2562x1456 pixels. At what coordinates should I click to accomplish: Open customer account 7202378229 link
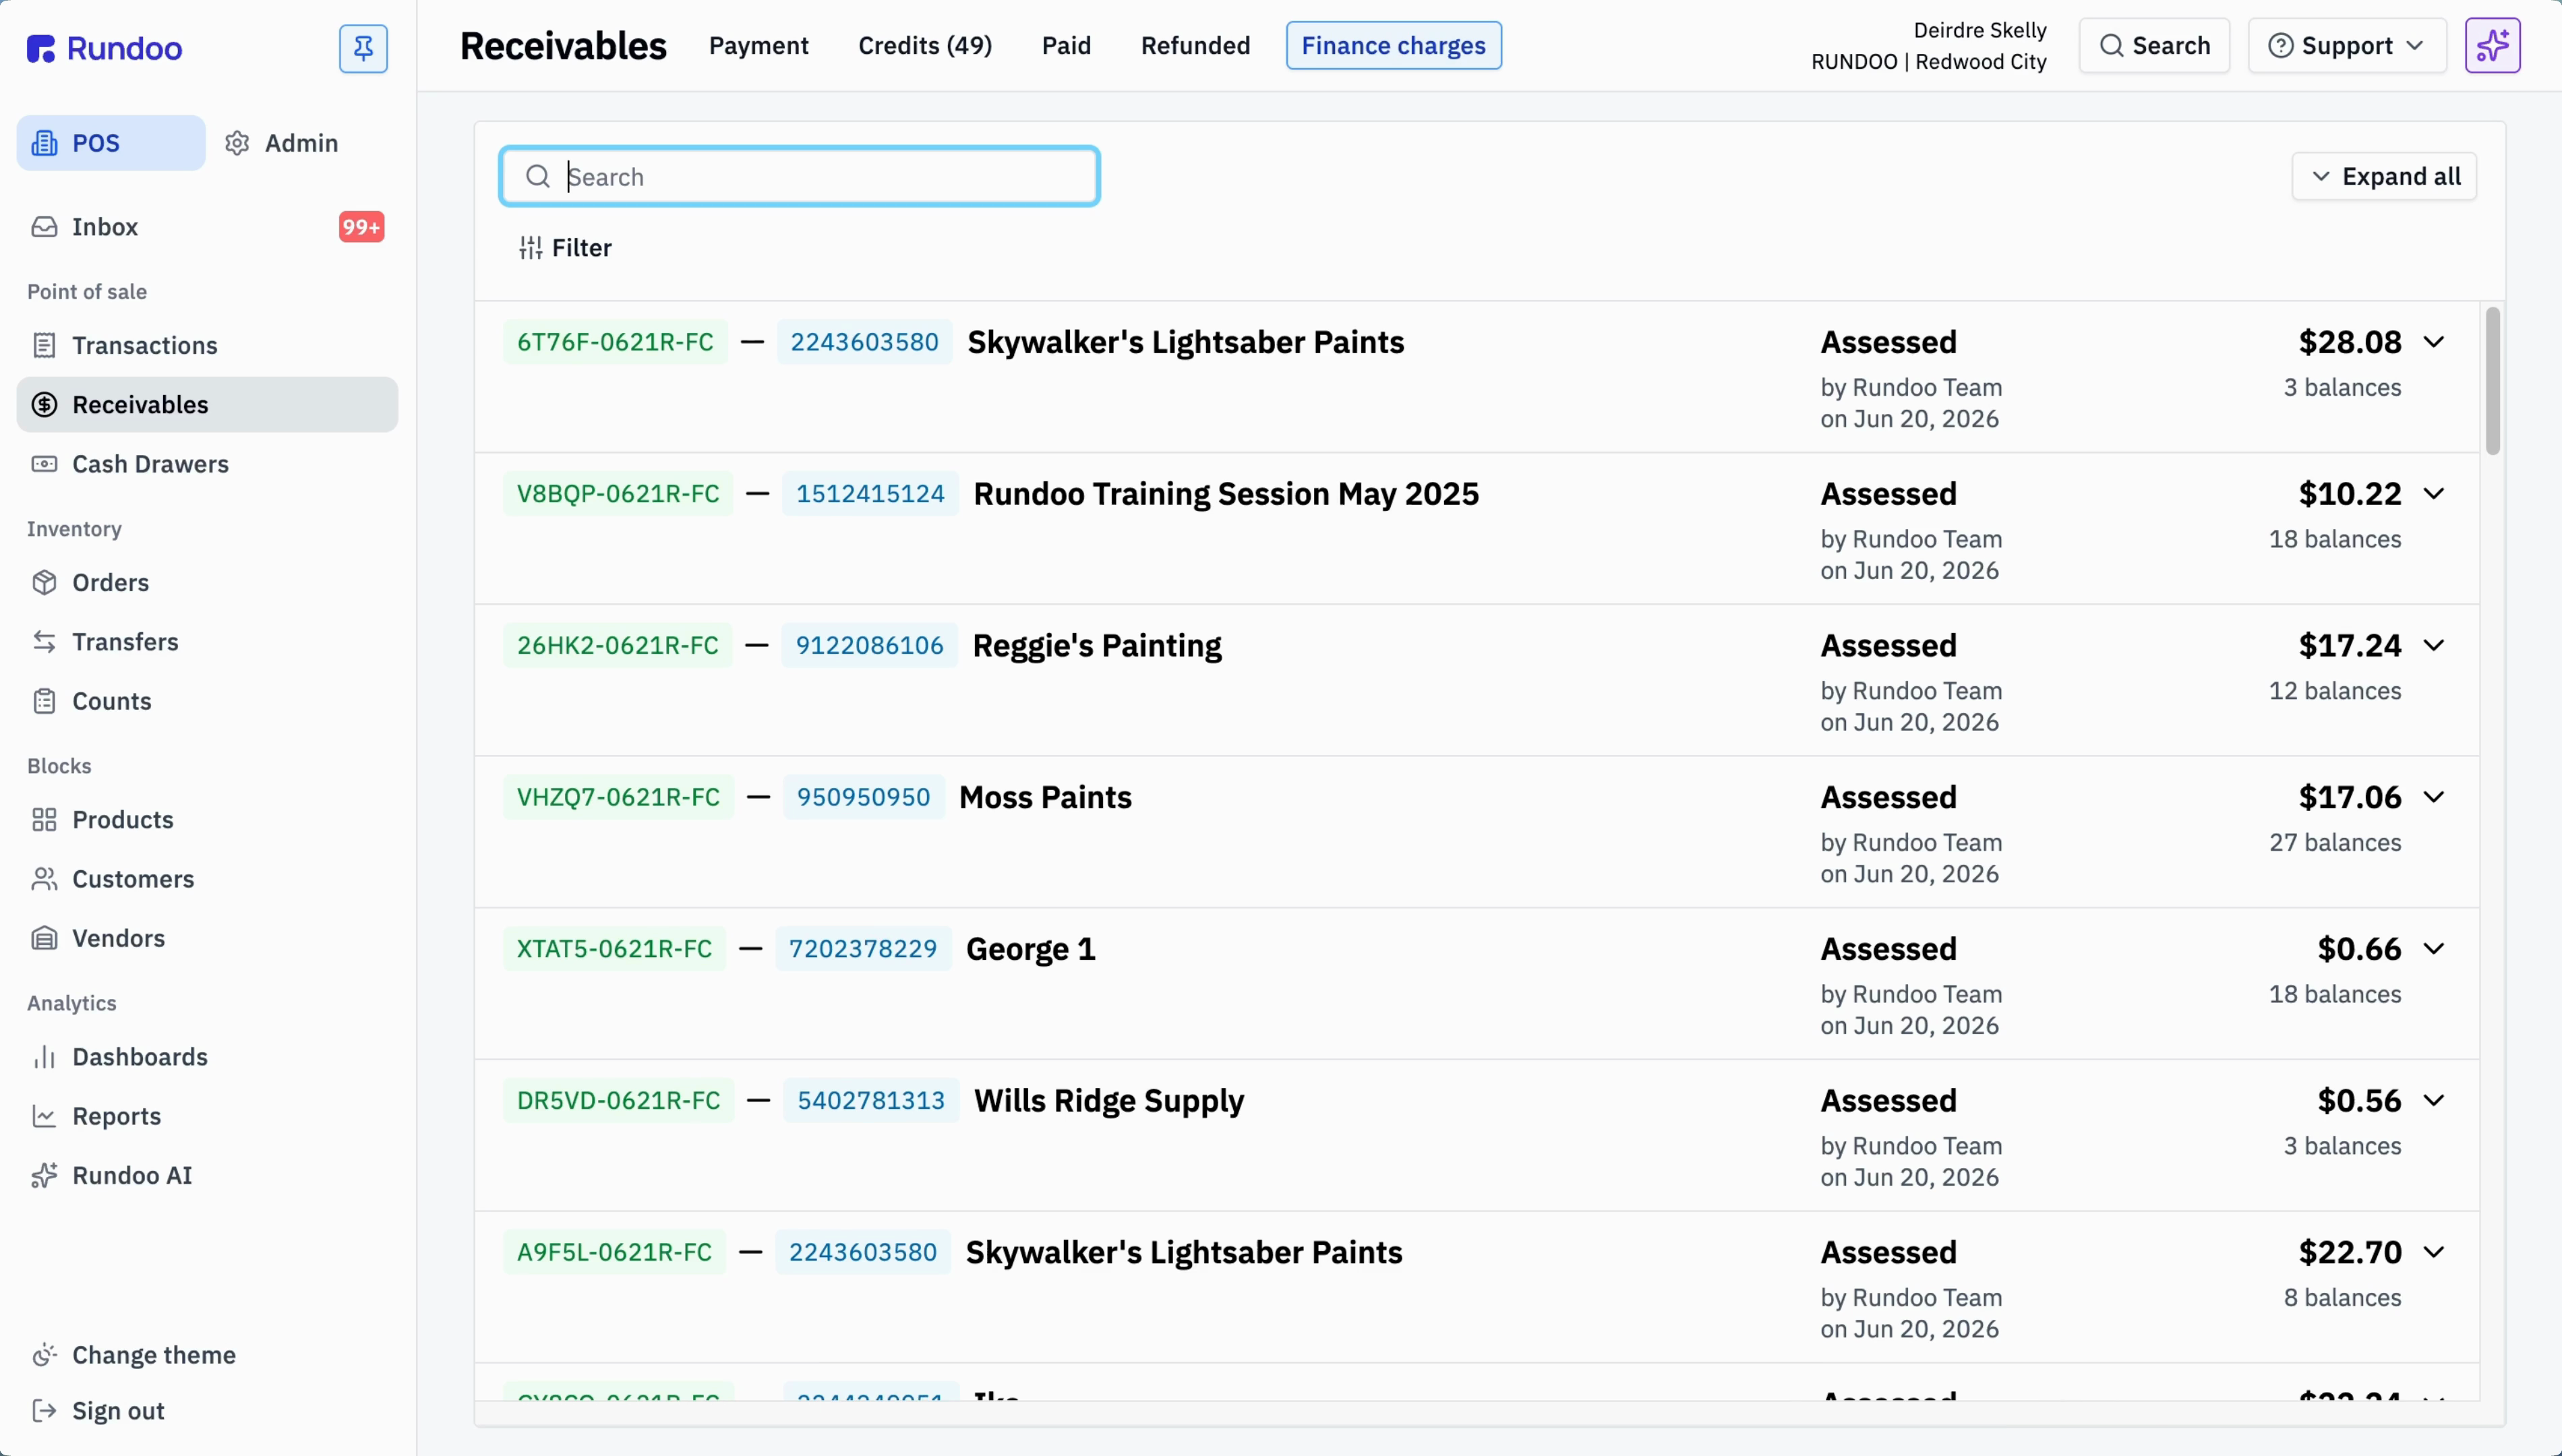pos(863,949)
